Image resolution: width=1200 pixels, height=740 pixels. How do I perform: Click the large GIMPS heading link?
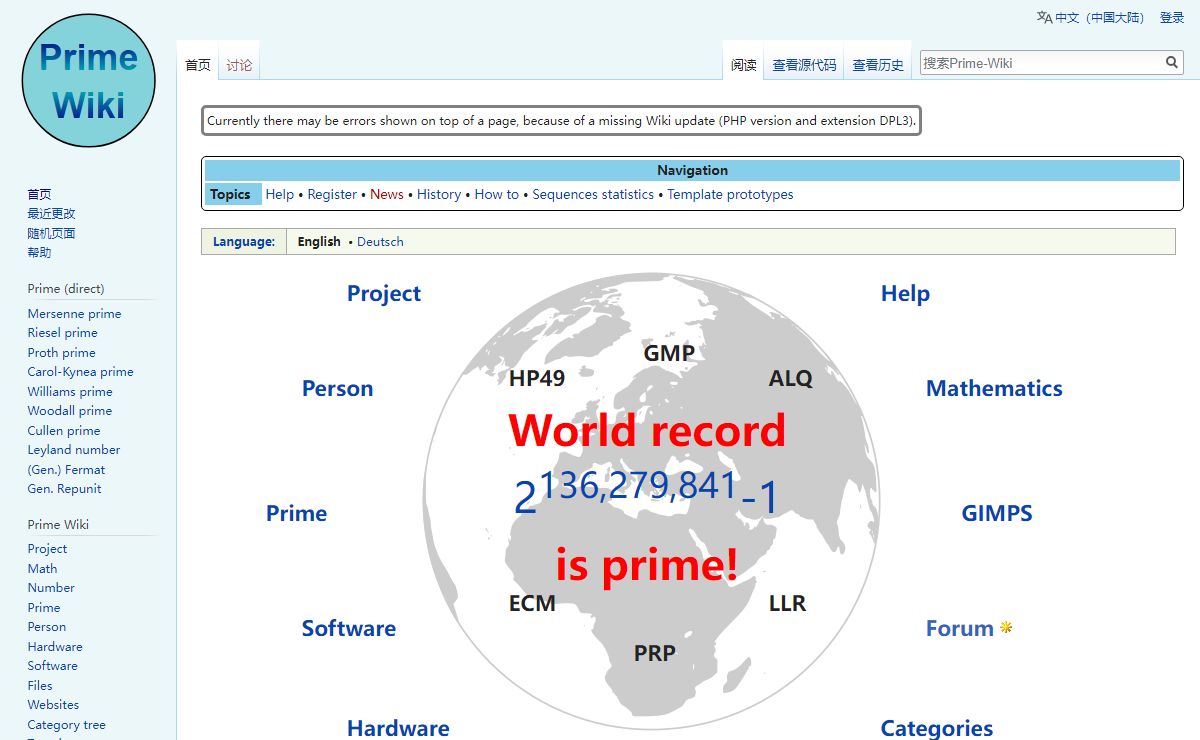(x=997, y=514)
